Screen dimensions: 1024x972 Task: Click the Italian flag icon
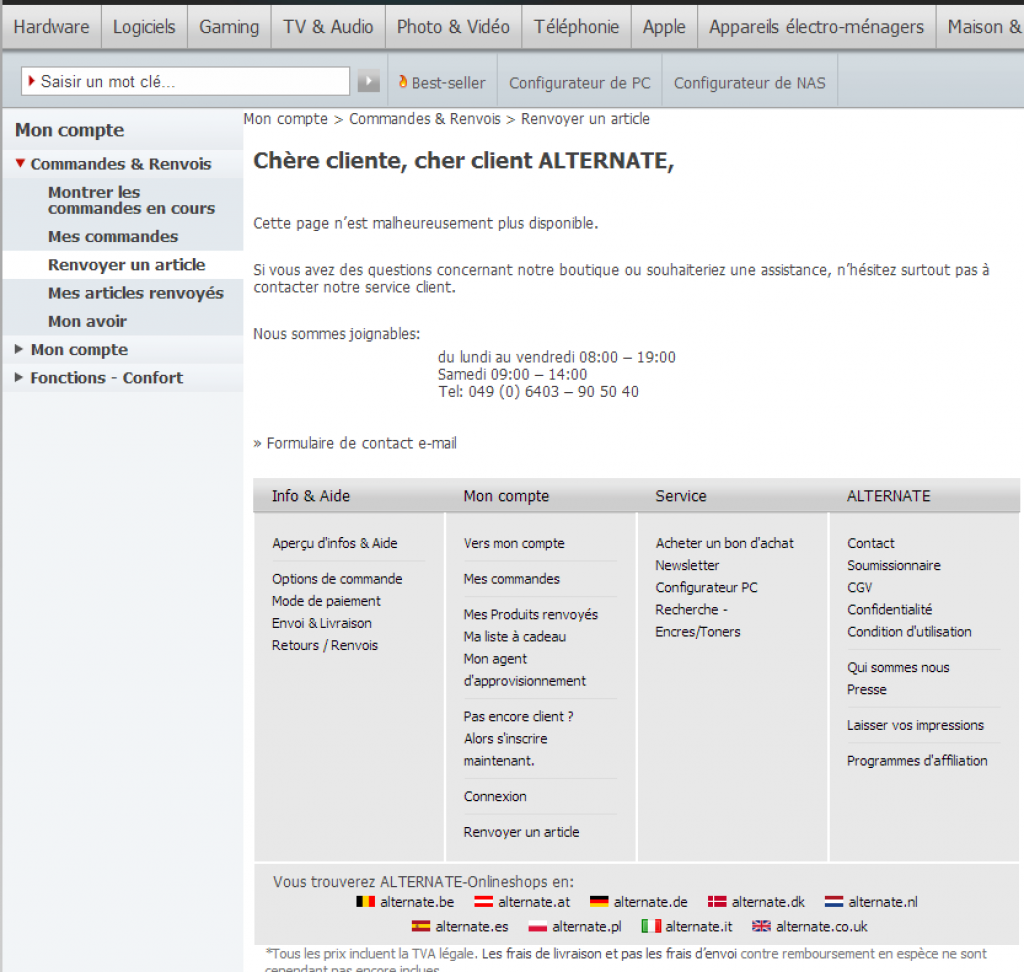(x=651, y=926)
